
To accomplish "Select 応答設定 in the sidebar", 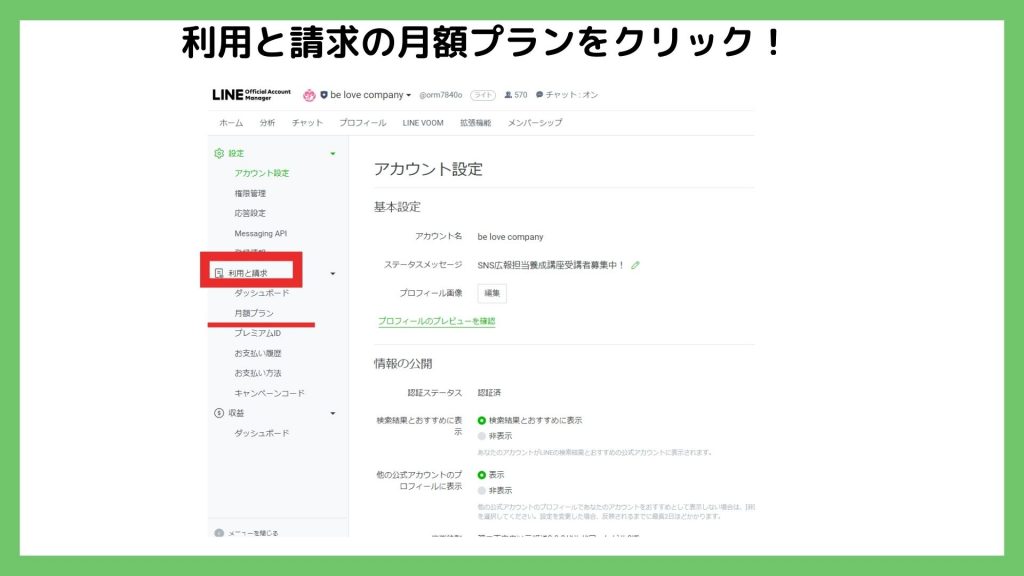I will [250, 214].
